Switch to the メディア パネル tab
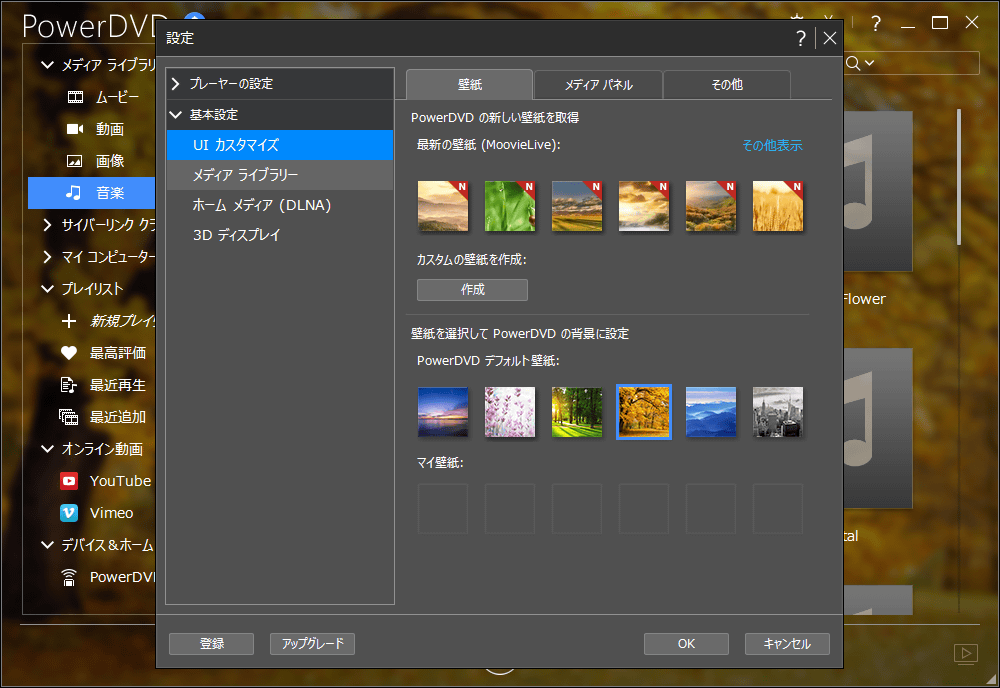This screenshot has width=1000, height=688. click(598, 85)
